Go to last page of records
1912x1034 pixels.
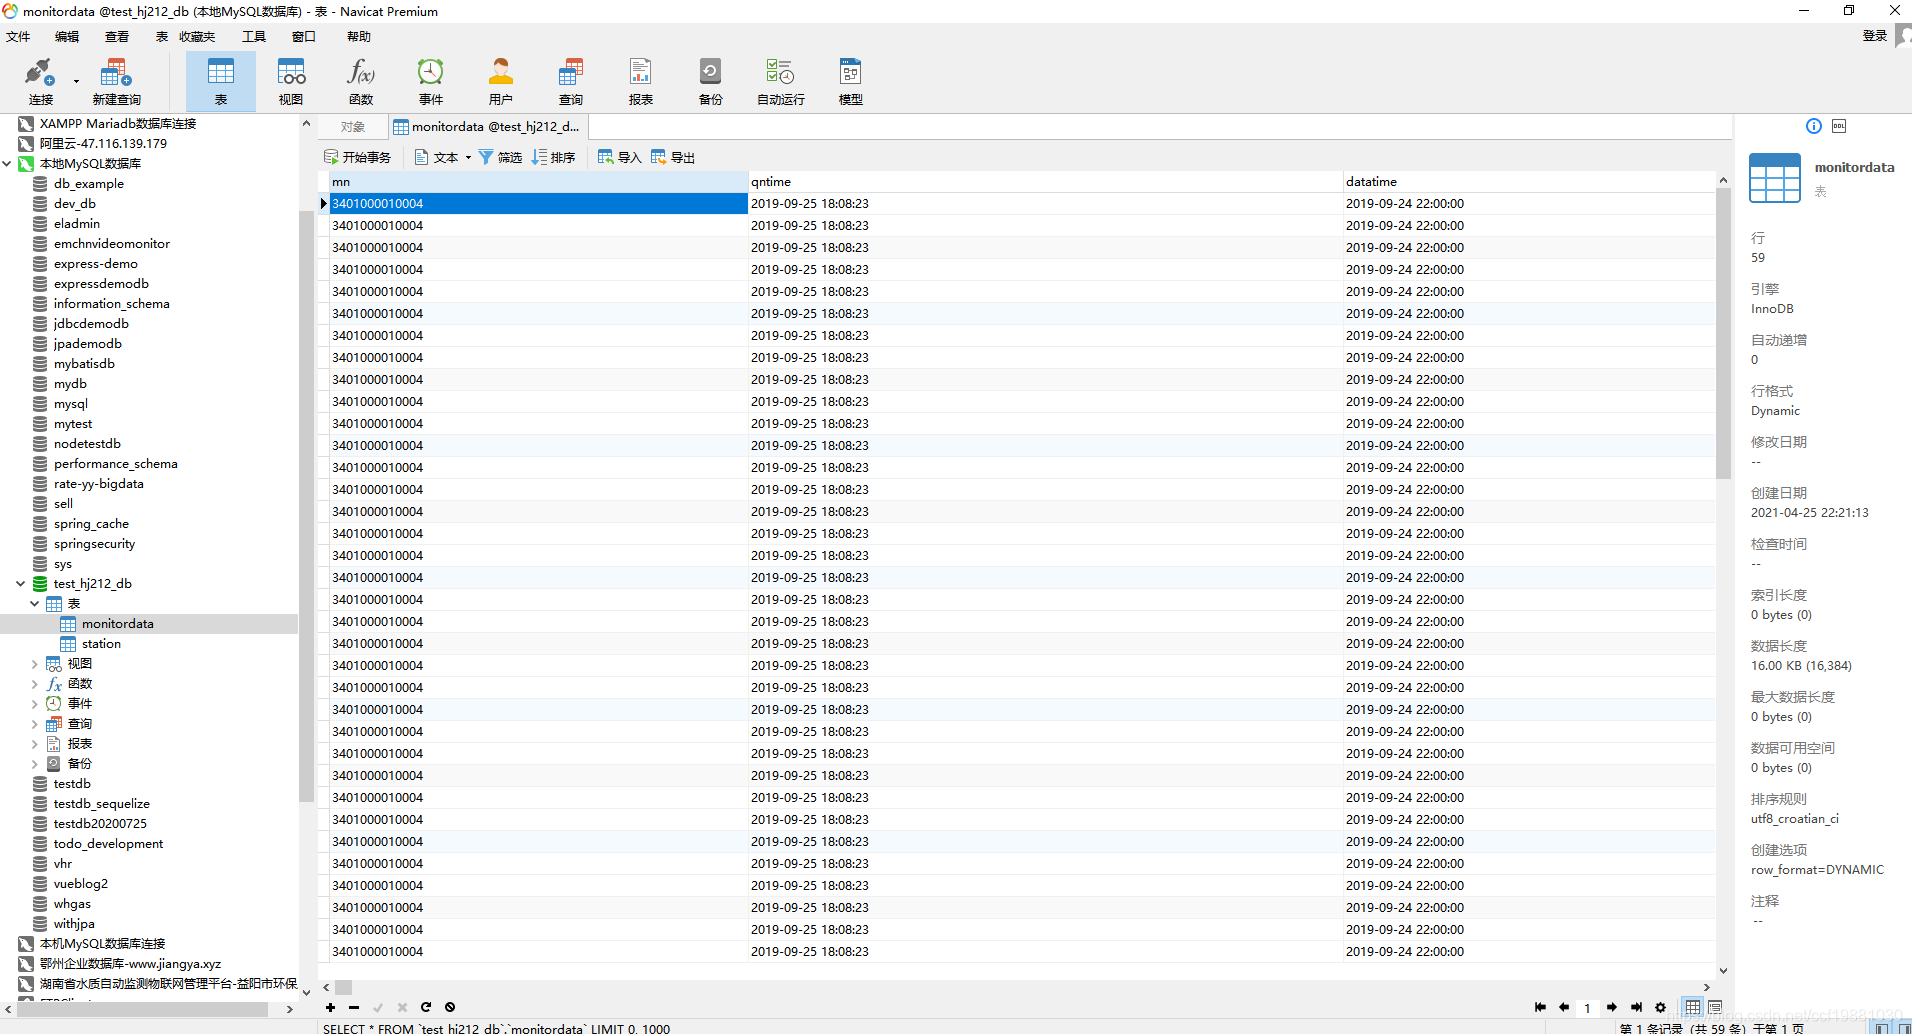pos(1636,1007)
